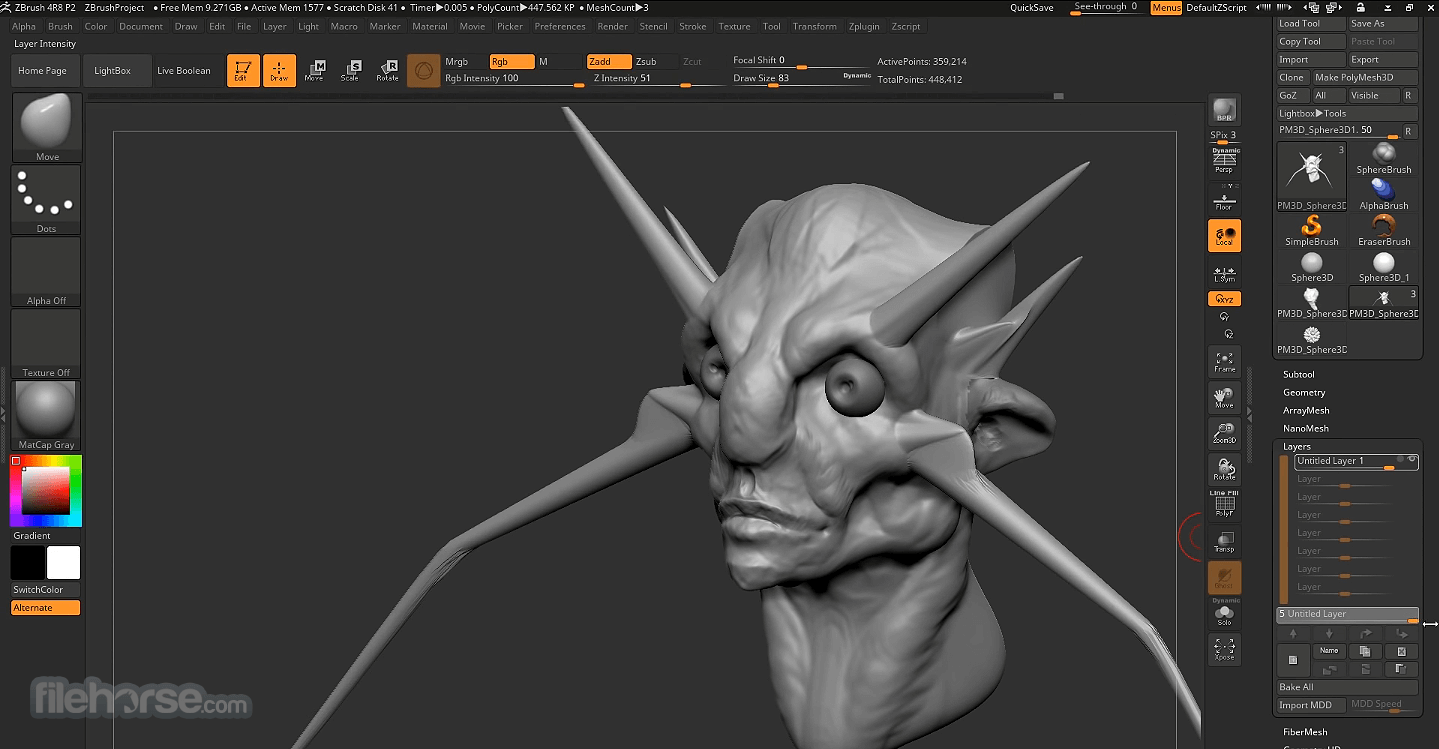The height and width of the screenshot is (749, 1439).
Task: Click the Make PolyMesh3D button
Action: point(1365,77)
